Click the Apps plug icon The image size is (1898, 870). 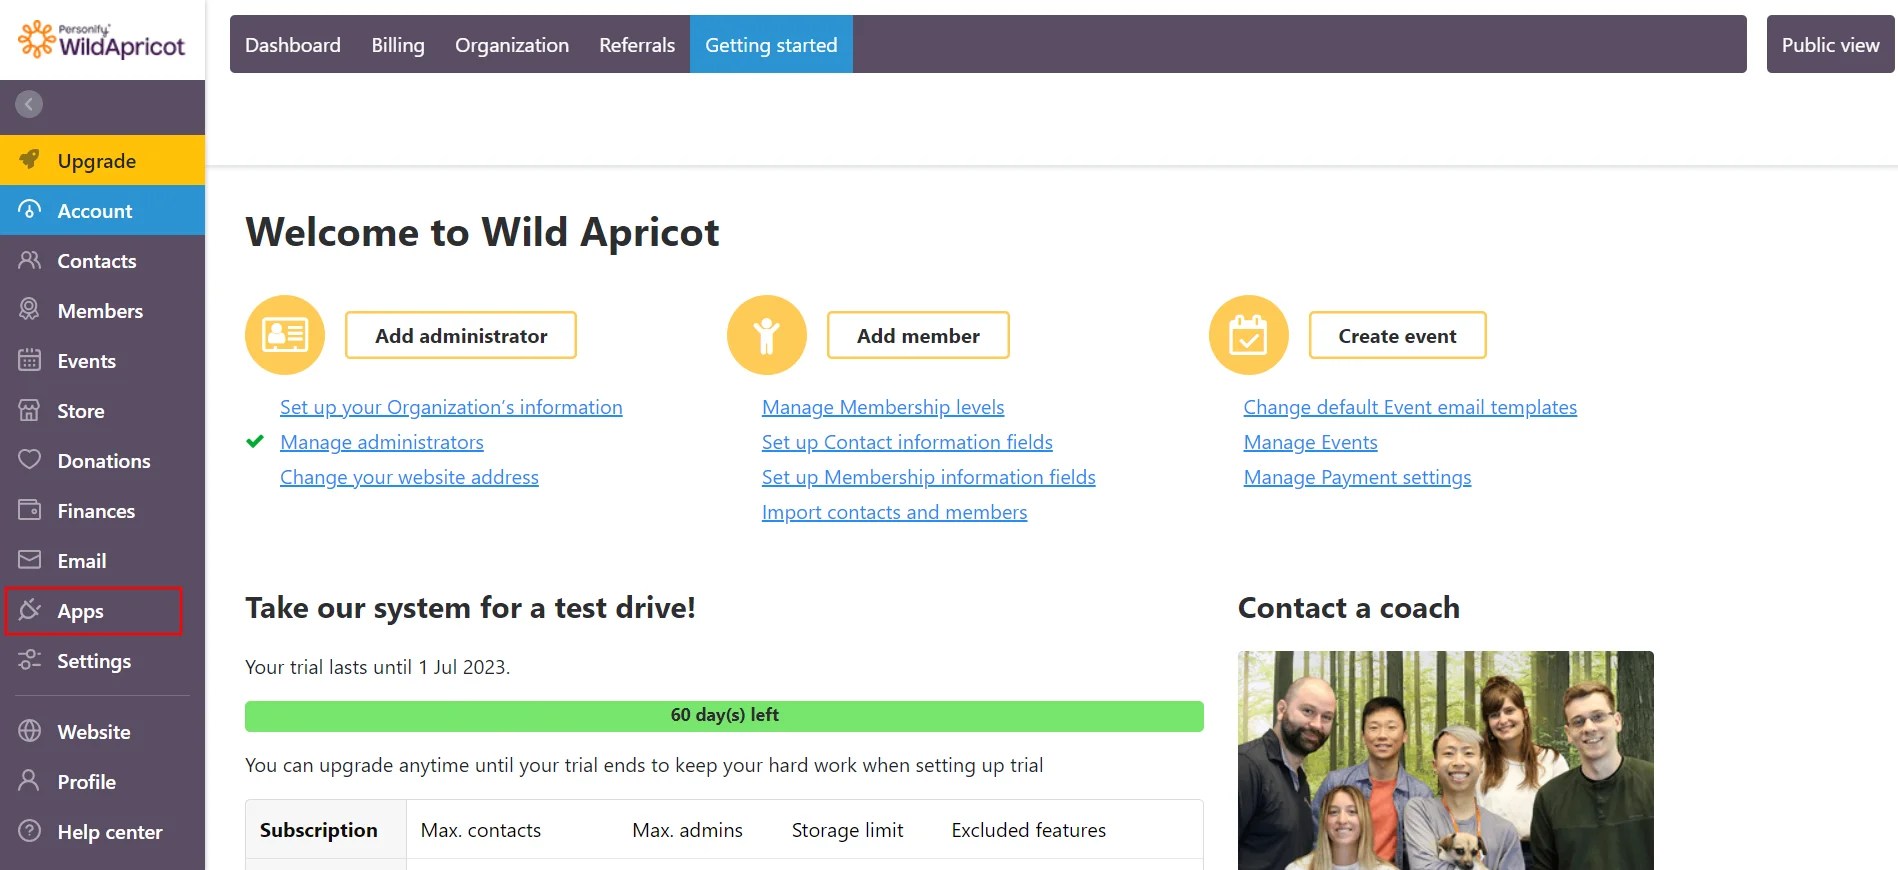[x=30, y=610]
